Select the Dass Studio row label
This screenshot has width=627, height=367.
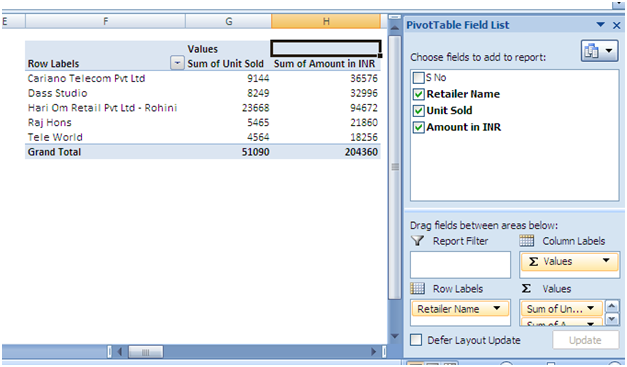pos(58,93)
